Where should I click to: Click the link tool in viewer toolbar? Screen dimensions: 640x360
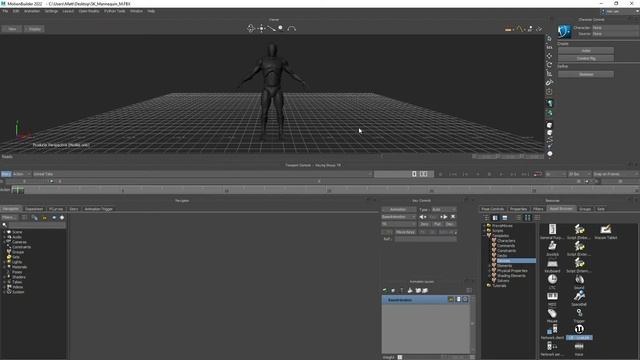click(x=549, y=82)
